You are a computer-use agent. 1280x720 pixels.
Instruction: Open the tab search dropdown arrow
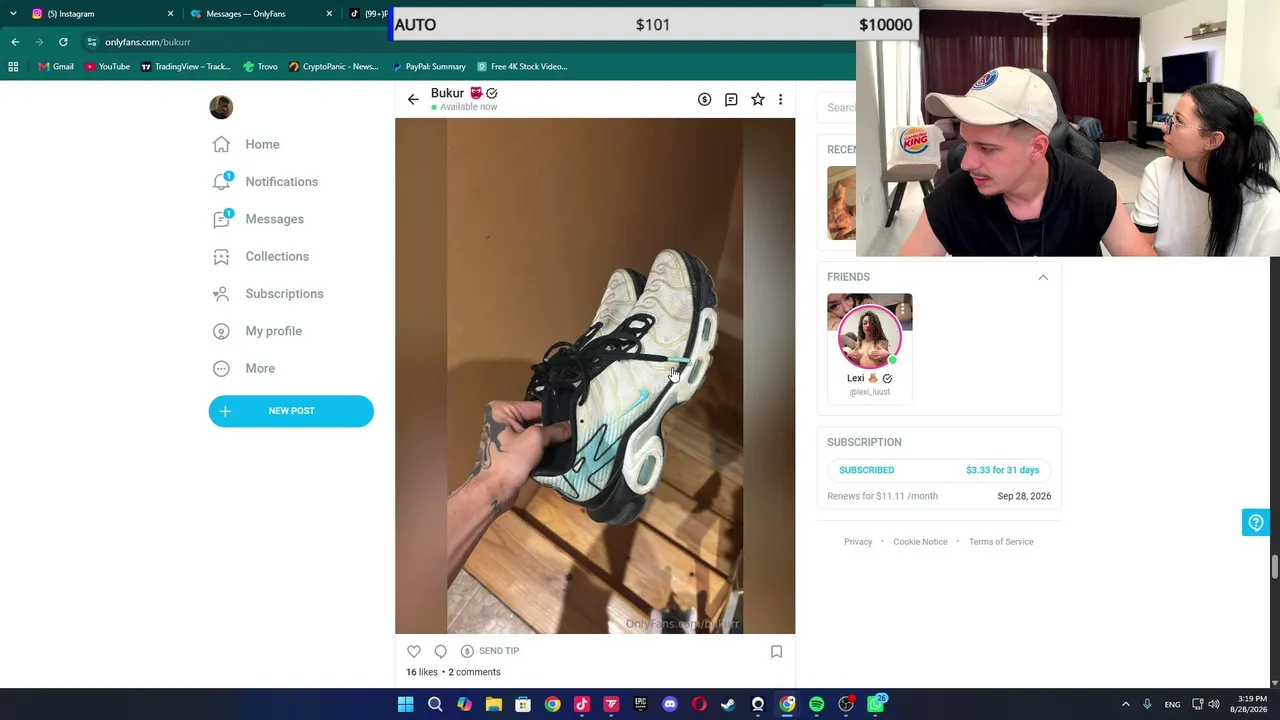13,14
